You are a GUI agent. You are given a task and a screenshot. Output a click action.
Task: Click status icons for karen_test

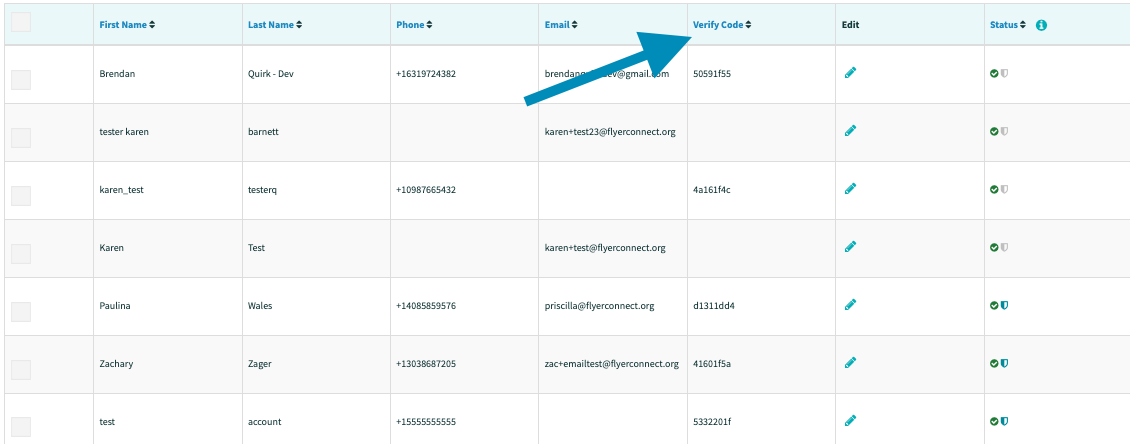coord(999,189)
